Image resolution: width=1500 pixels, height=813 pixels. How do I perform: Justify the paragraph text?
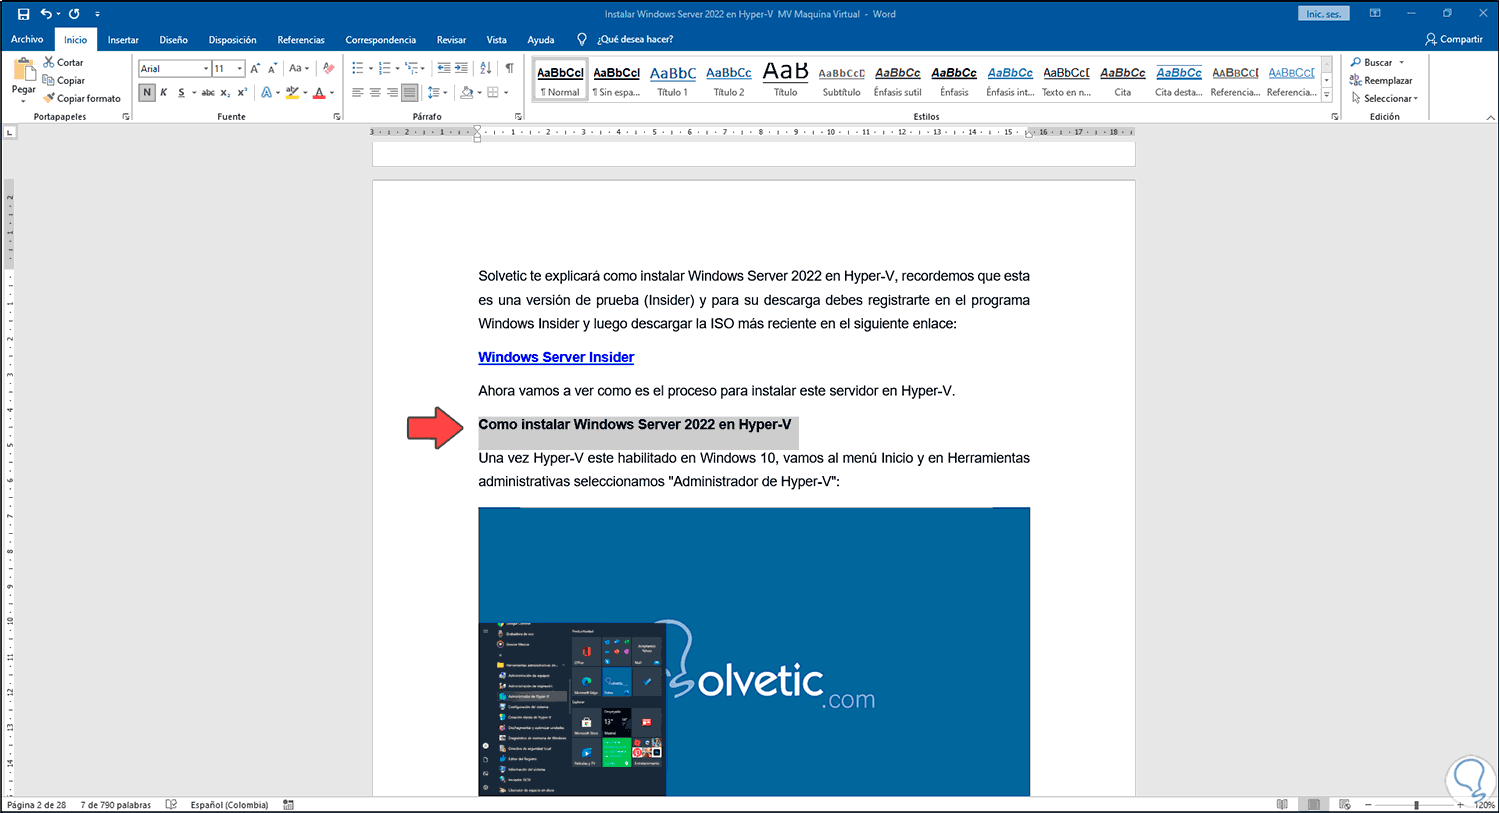coord(409,92)
